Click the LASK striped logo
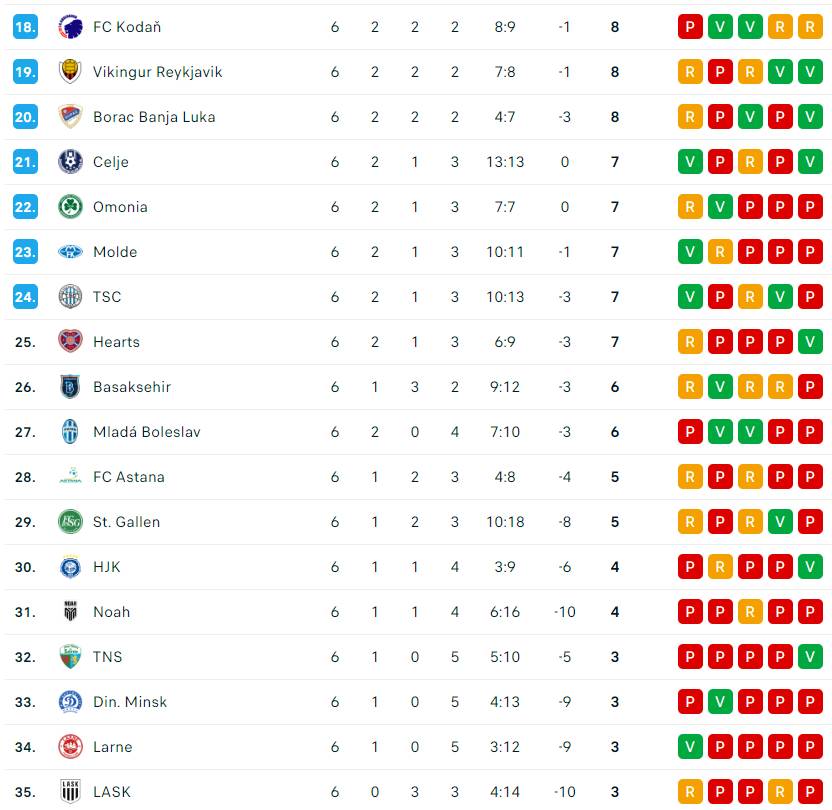This screenshot has width=832, height=810. (x=70, y=792)
